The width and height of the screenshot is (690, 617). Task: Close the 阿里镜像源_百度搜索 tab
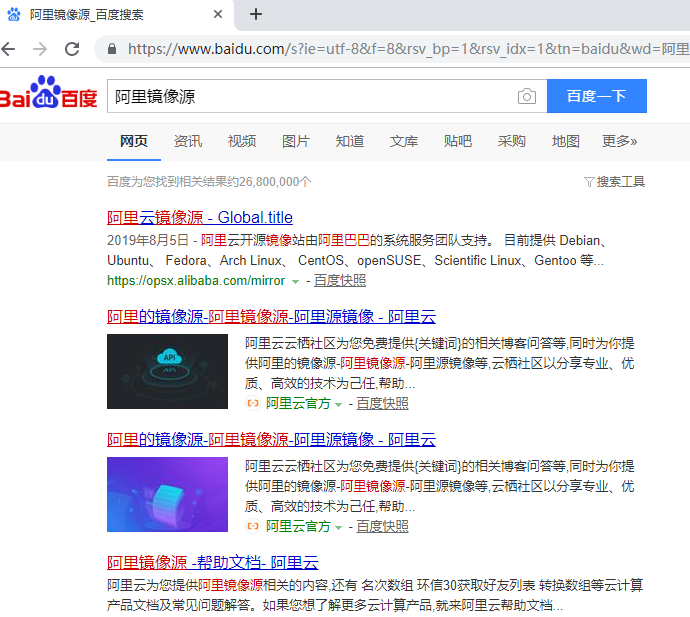point(217,15)
